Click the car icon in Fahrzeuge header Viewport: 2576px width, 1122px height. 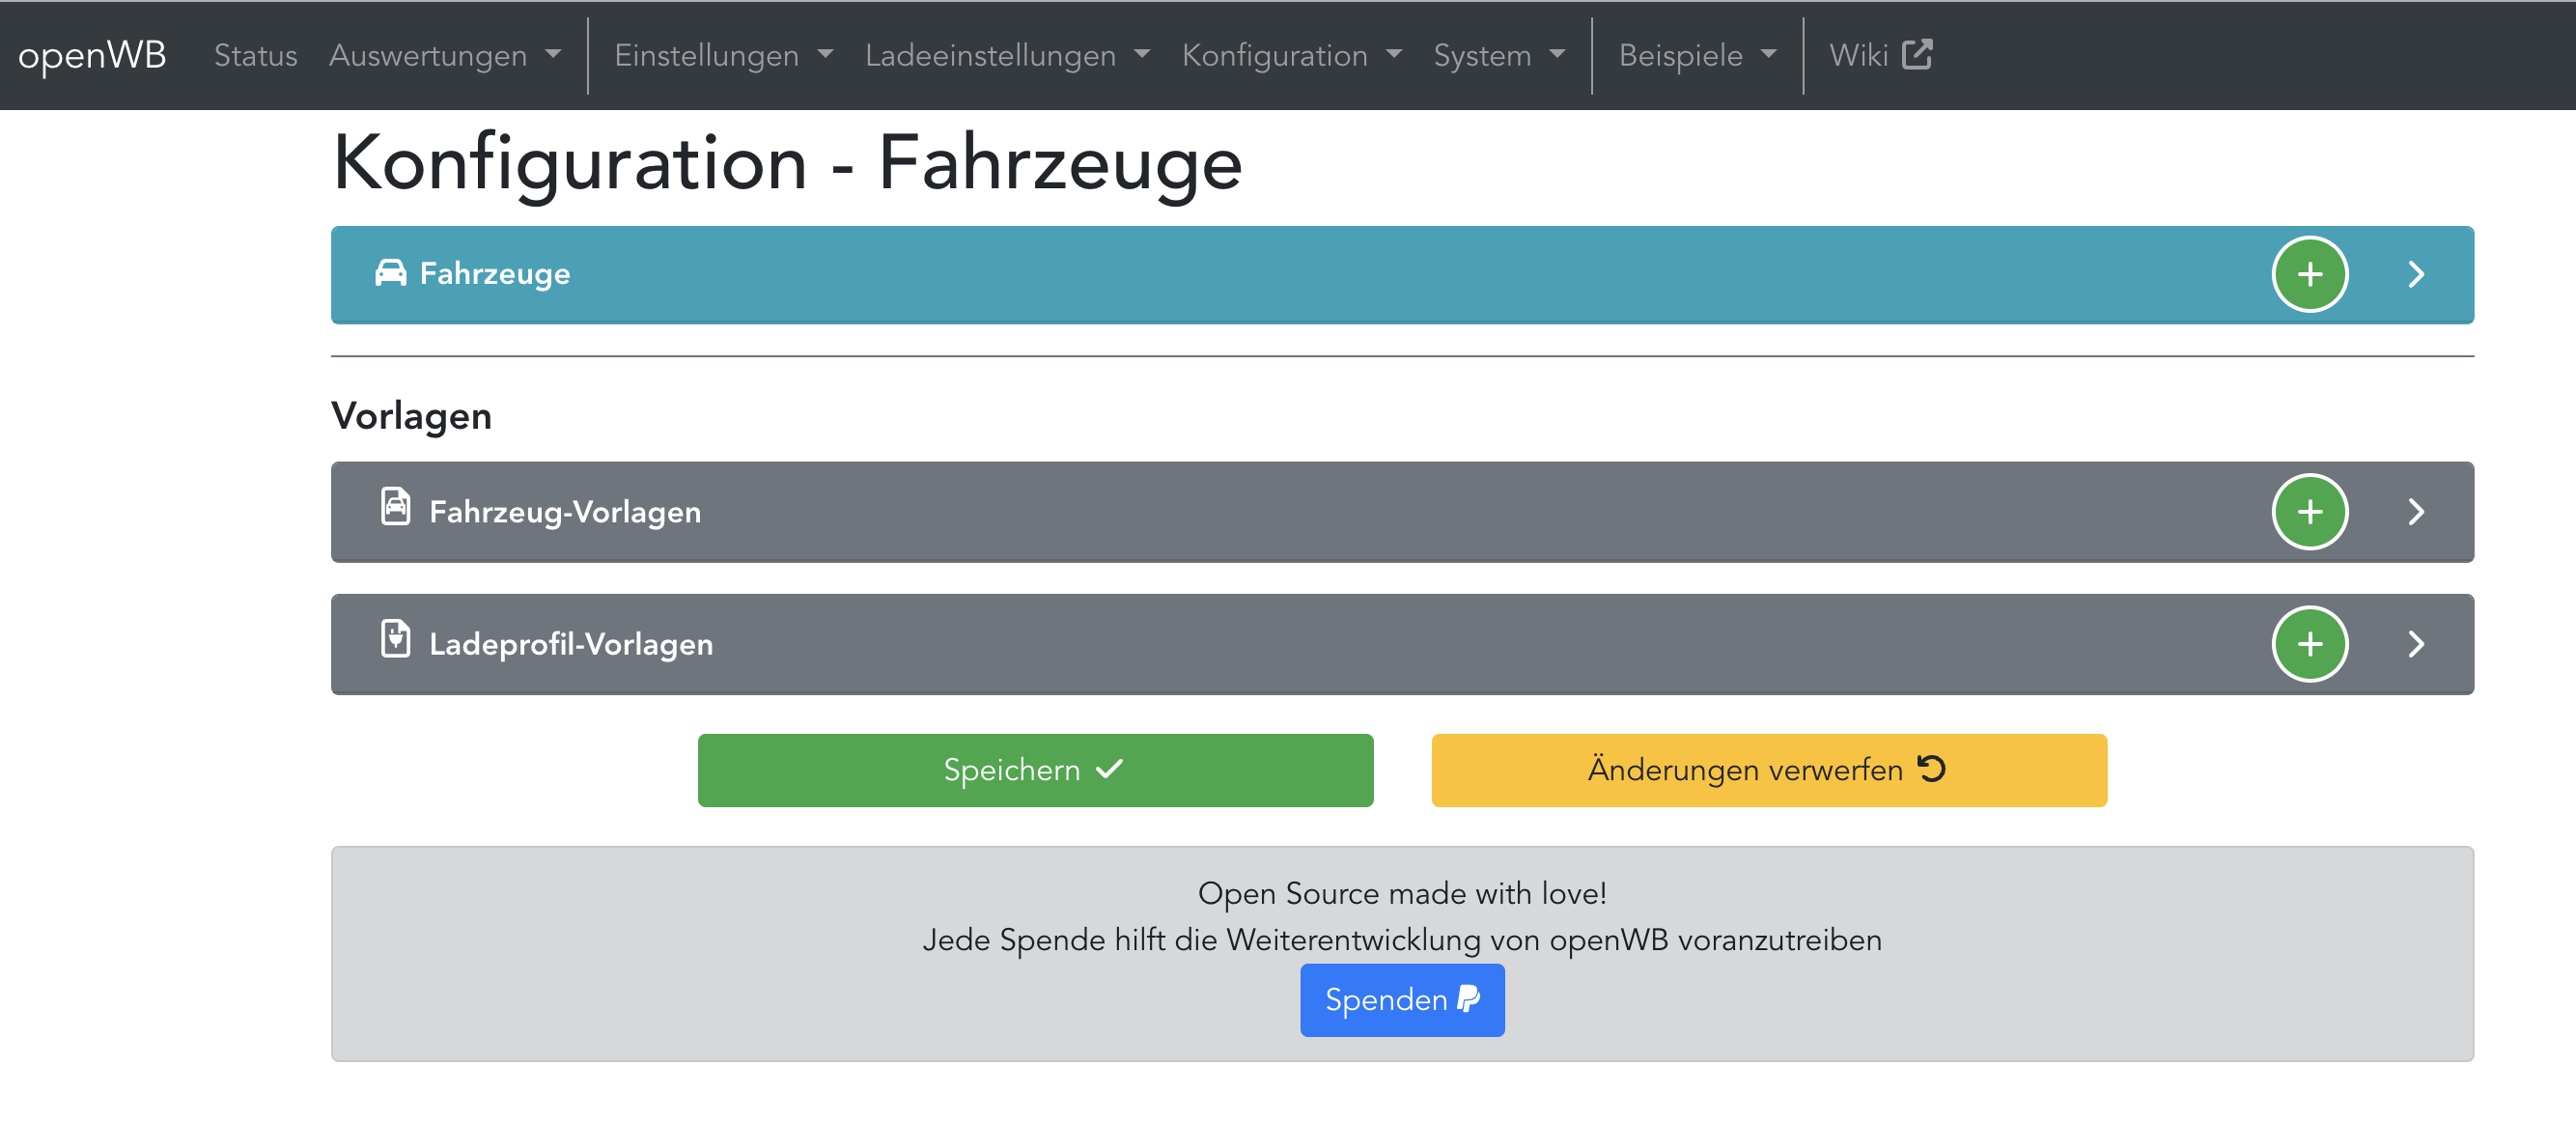click(390, 273)
